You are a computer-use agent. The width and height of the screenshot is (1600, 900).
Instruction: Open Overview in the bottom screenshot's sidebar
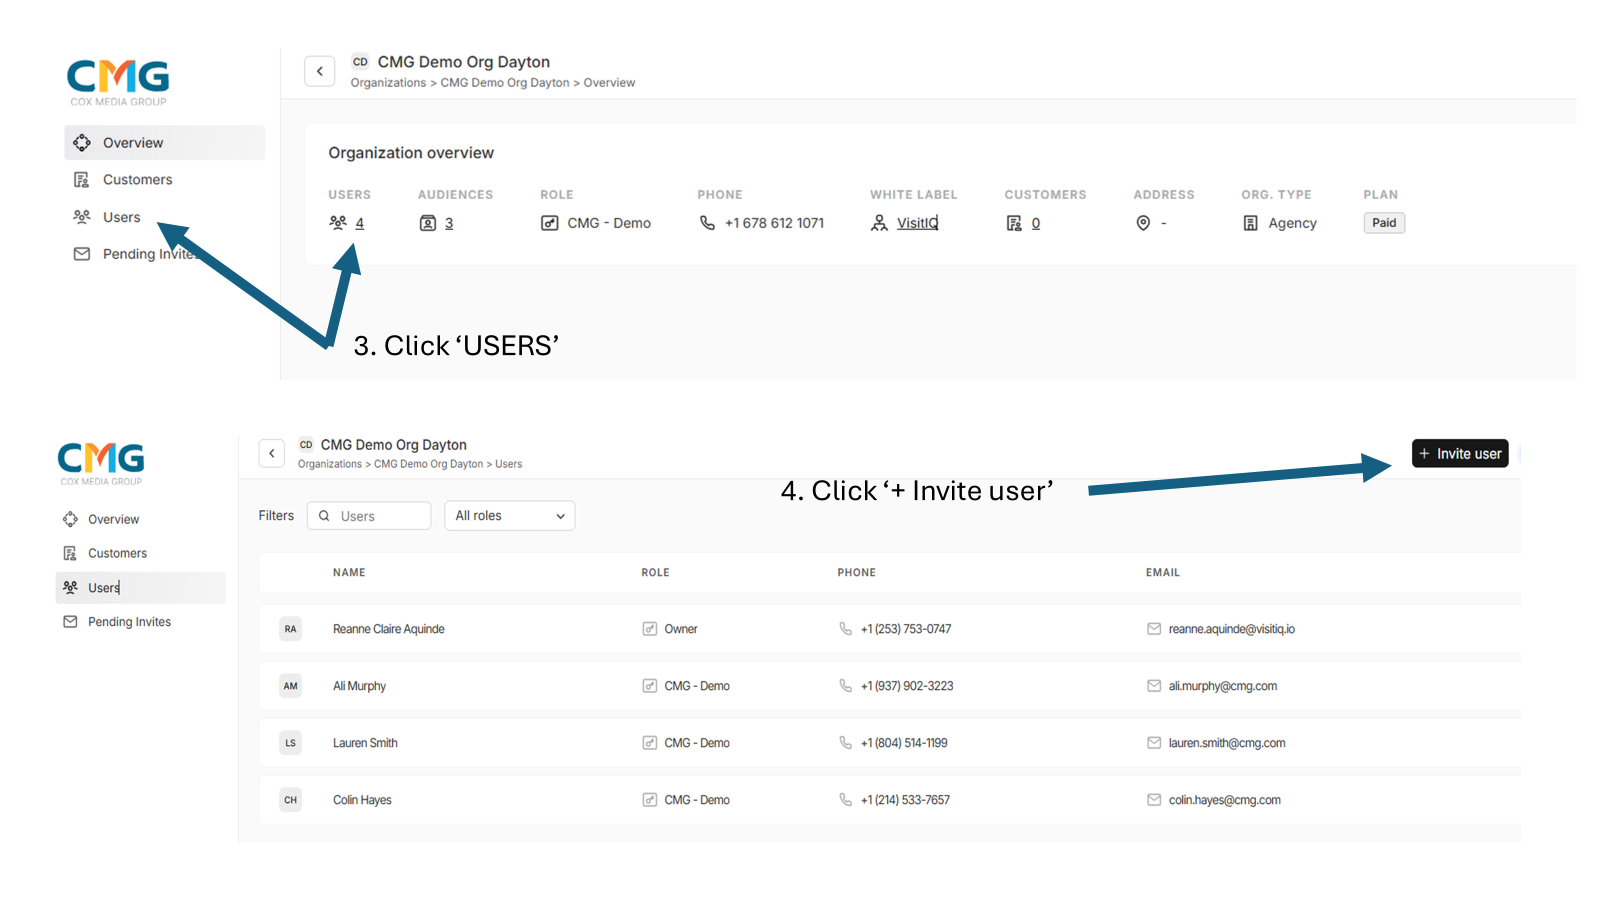[113, 519]
